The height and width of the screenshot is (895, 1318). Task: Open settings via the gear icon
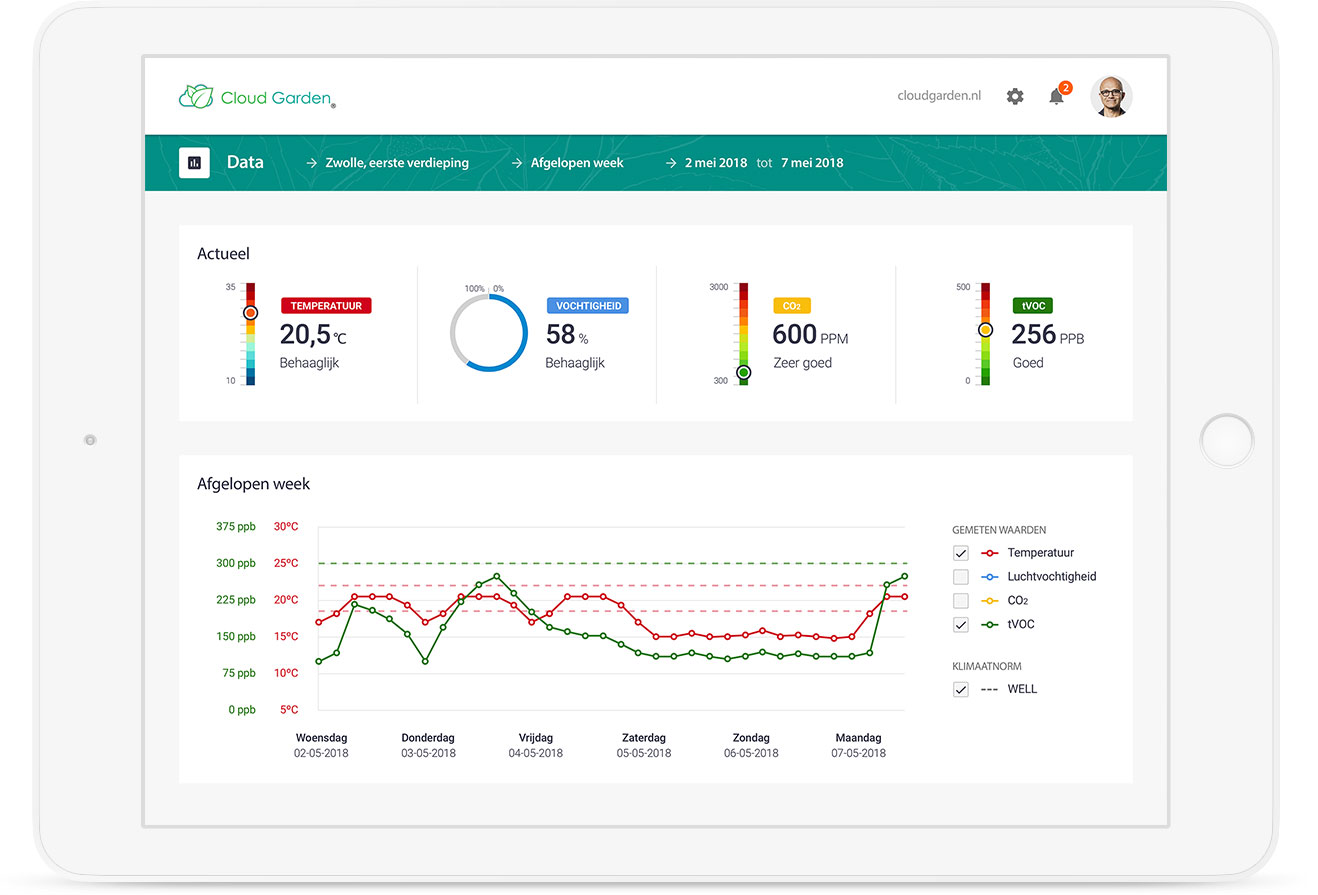click(1015, 97)
